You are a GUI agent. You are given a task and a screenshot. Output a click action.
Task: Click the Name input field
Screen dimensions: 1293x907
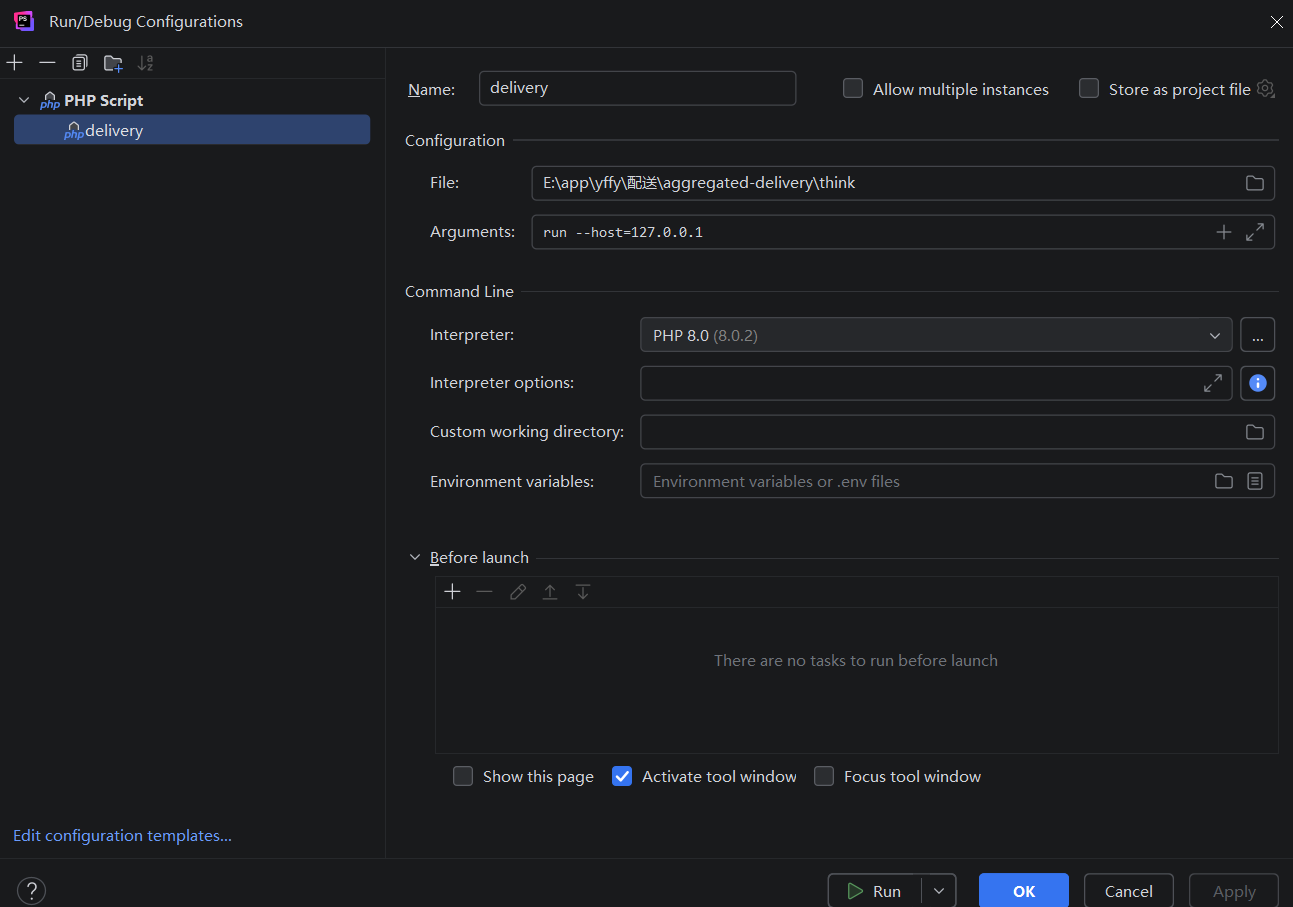tap(637, 88)
